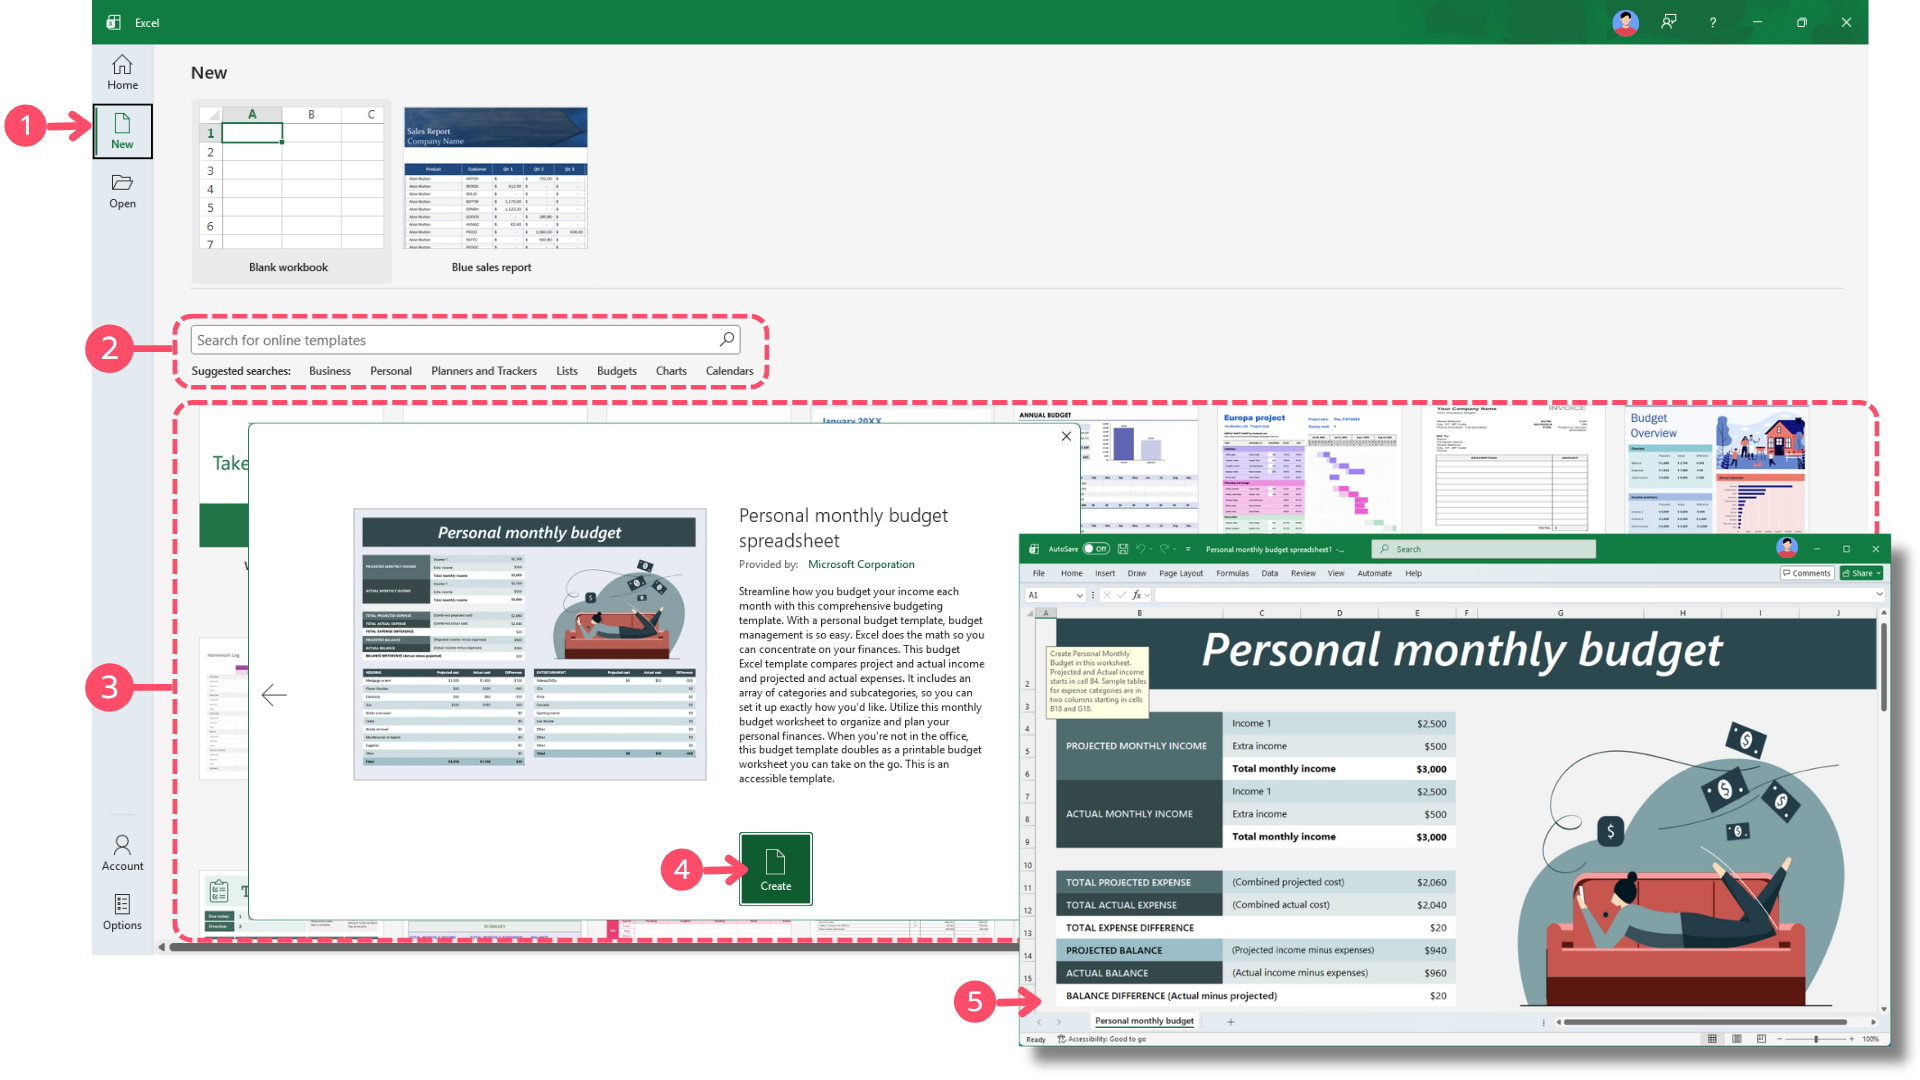The width and height of the screenshot is (1920, 1080).
Task: Click the Save icon in the budget workbook
Action: (x=1123, y=549)
